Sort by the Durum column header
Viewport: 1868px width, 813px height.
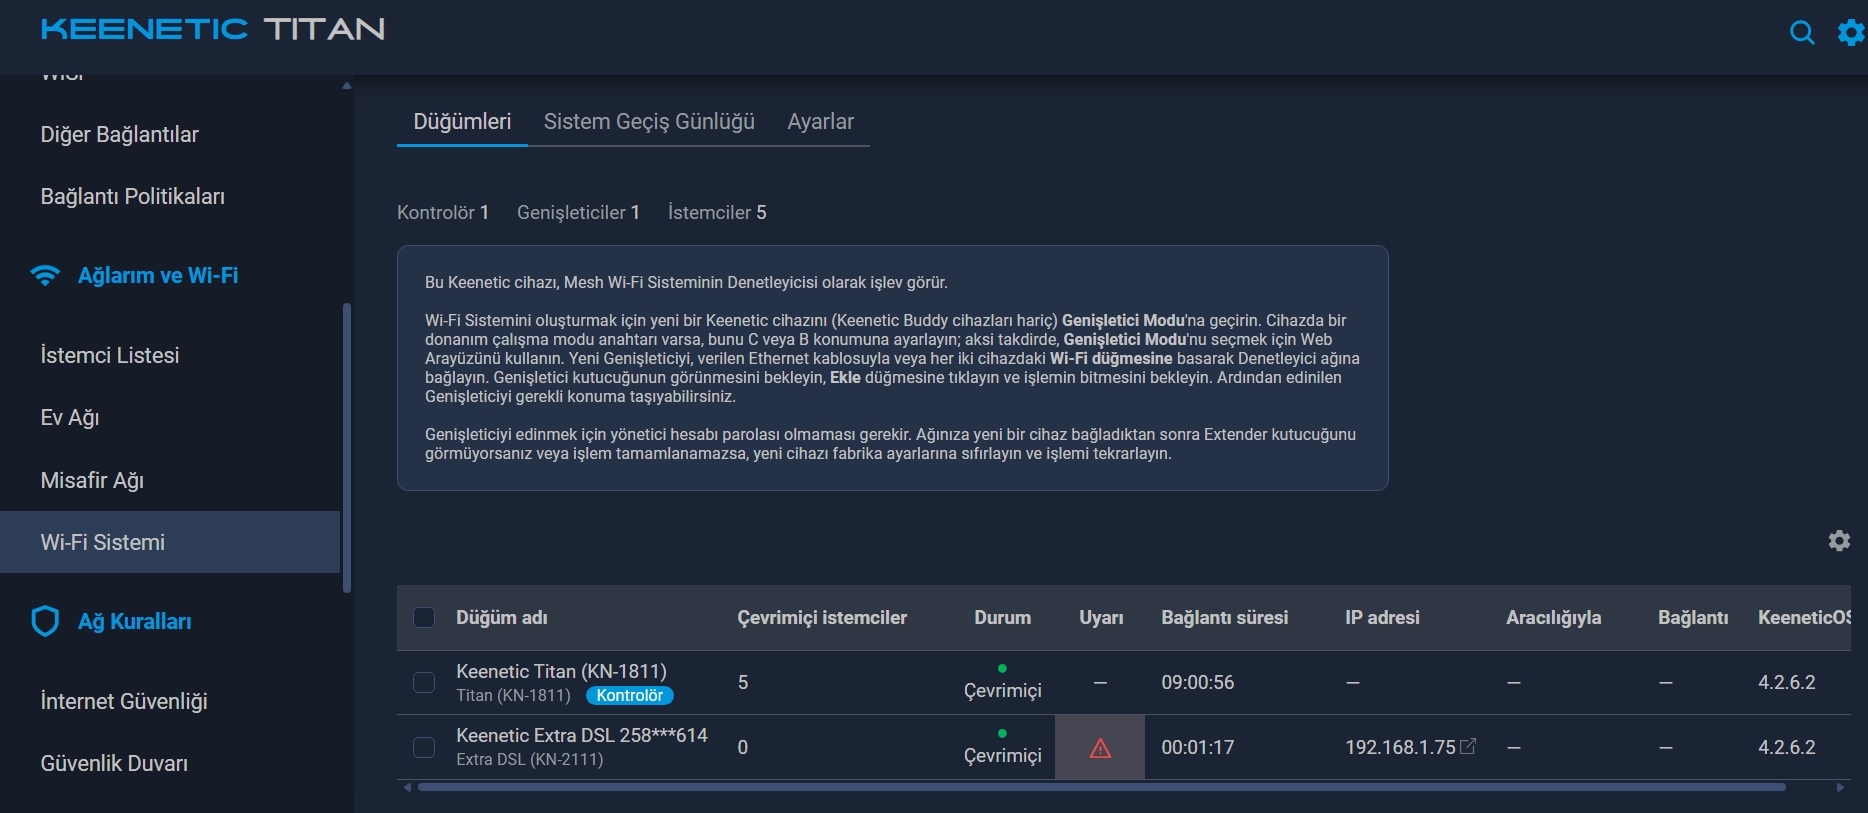(x=1002, y=617)
